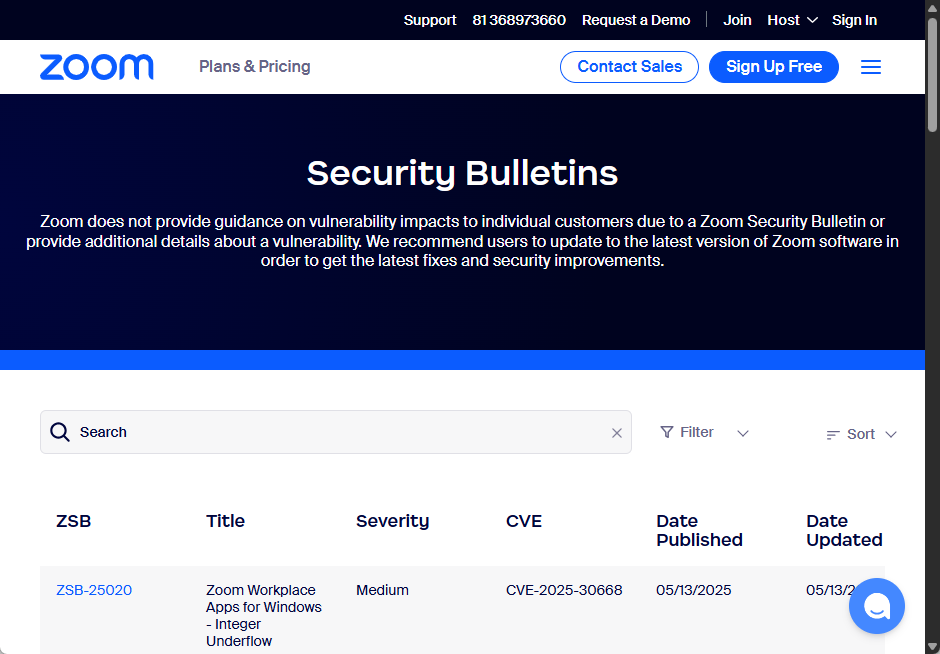Click Join in the top bar
This screenshot has width=940, height=654.
click(x=737, y=20)
